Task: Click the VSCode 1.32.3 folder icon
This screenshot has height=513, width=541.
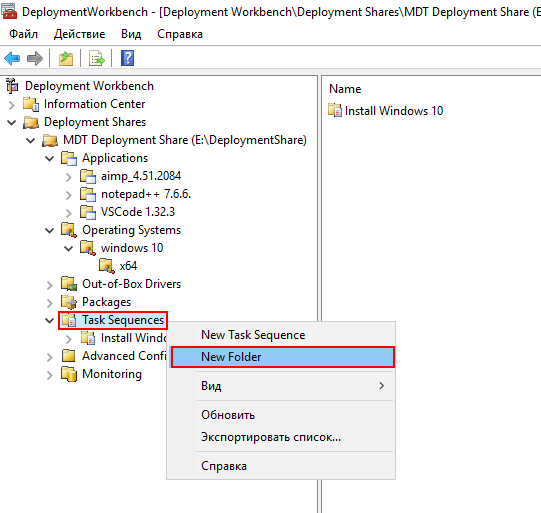Action: click(x=88, y=212)
